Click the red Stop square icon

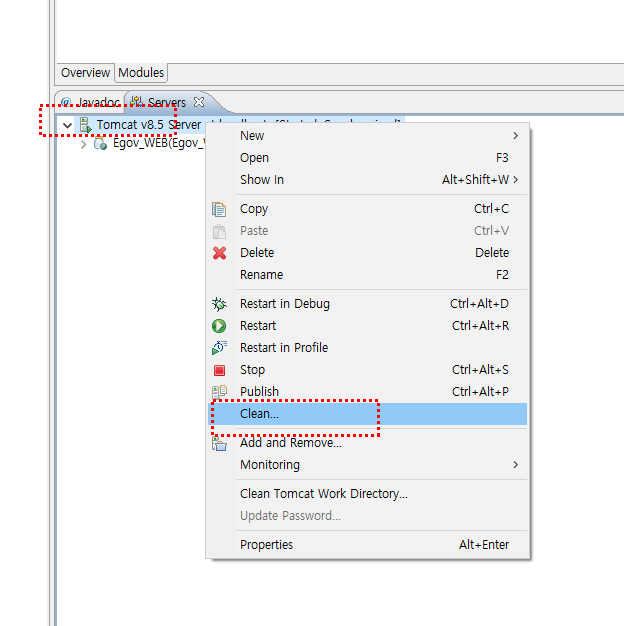point(219,370)
